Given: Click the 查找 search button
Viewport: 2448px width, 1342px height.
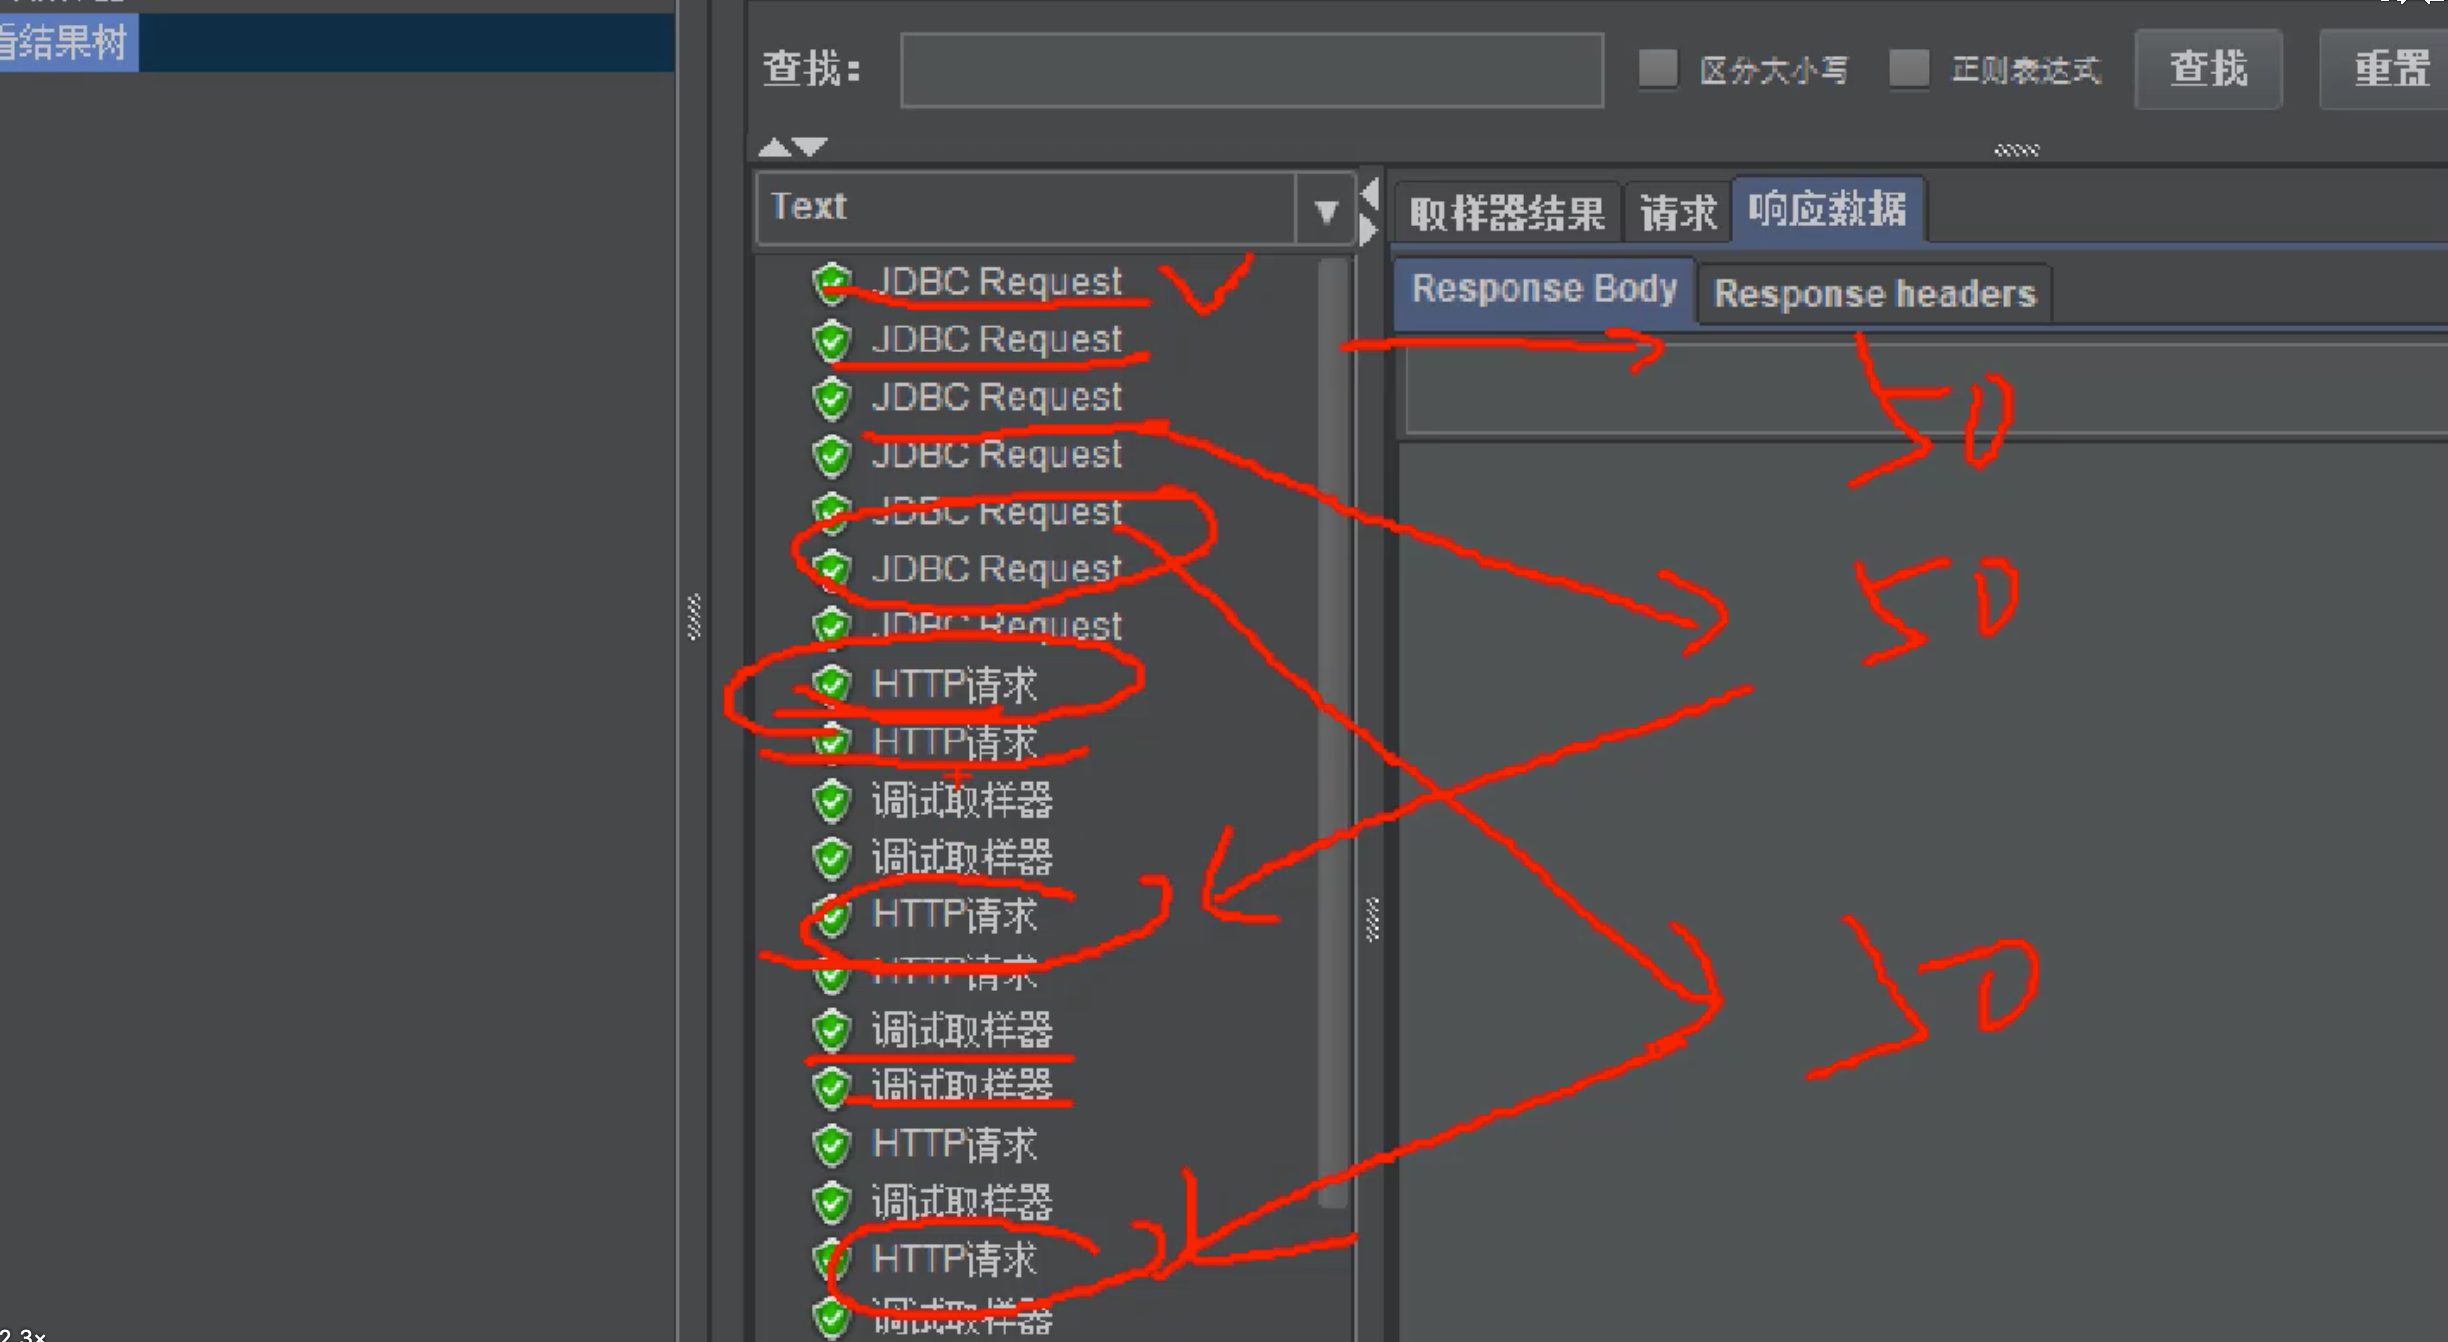Looking at the screenshot, I should [2210, 66].
